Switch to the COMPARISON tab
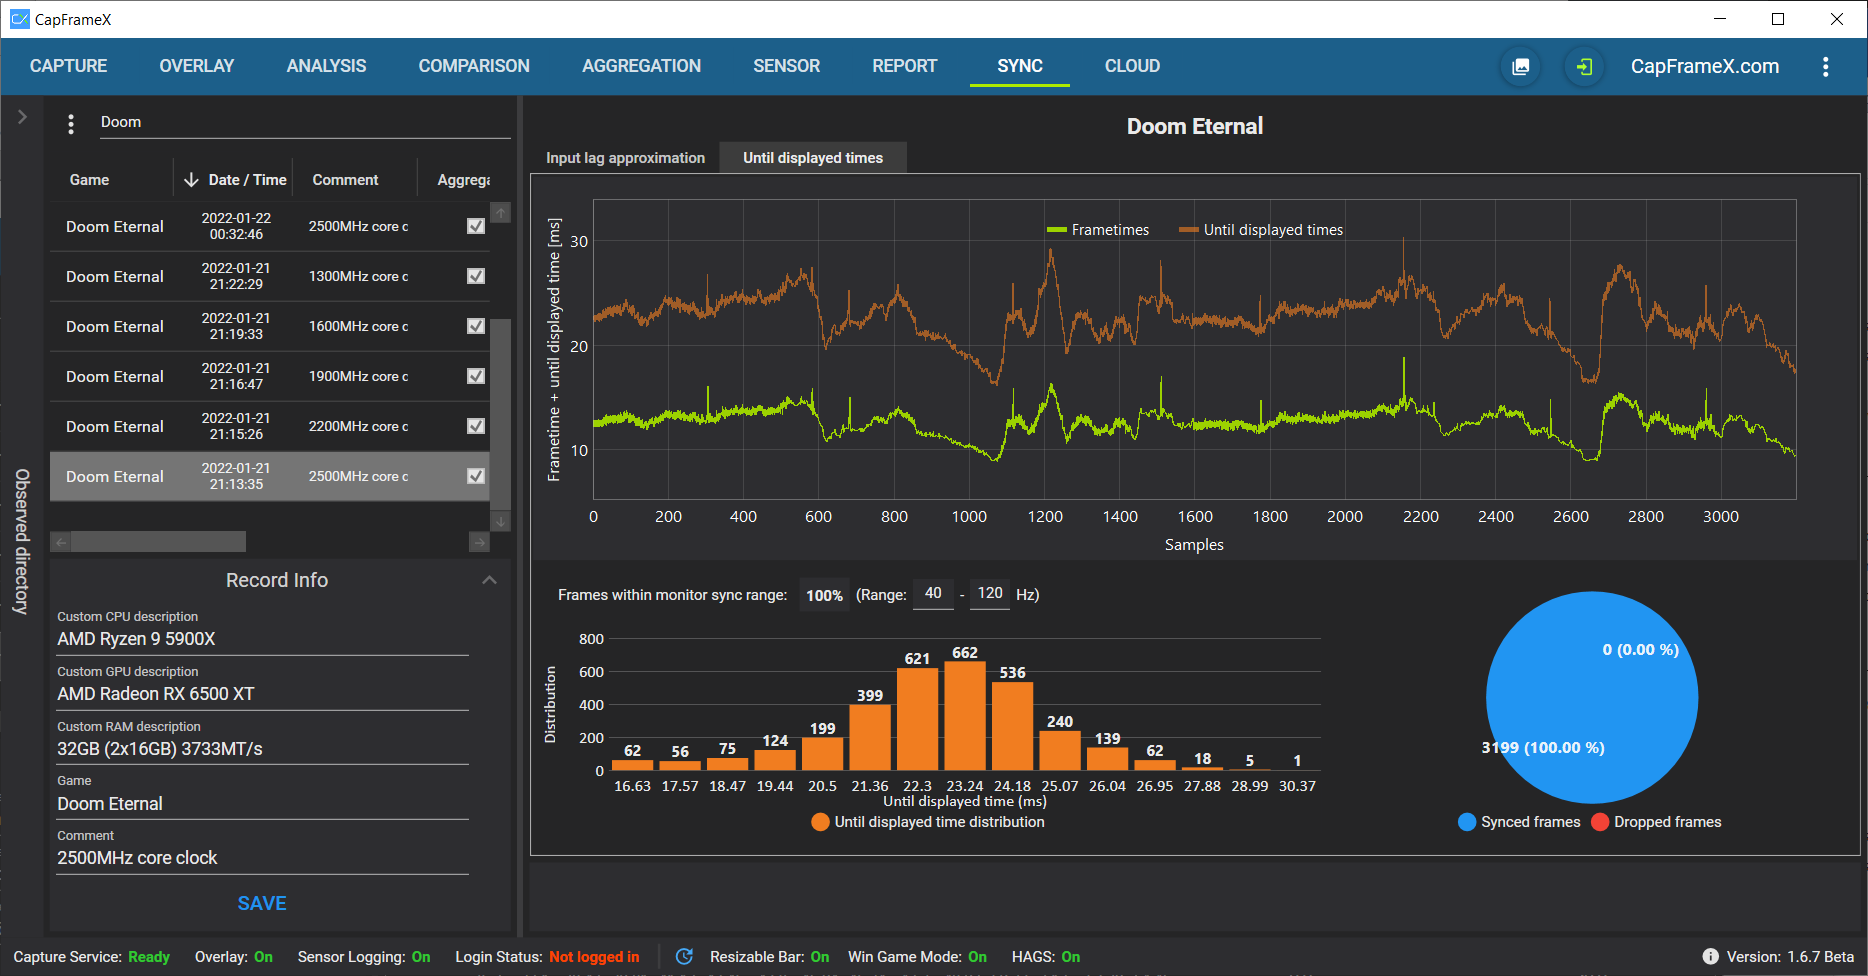The image size is (1868, 976). 474,66
